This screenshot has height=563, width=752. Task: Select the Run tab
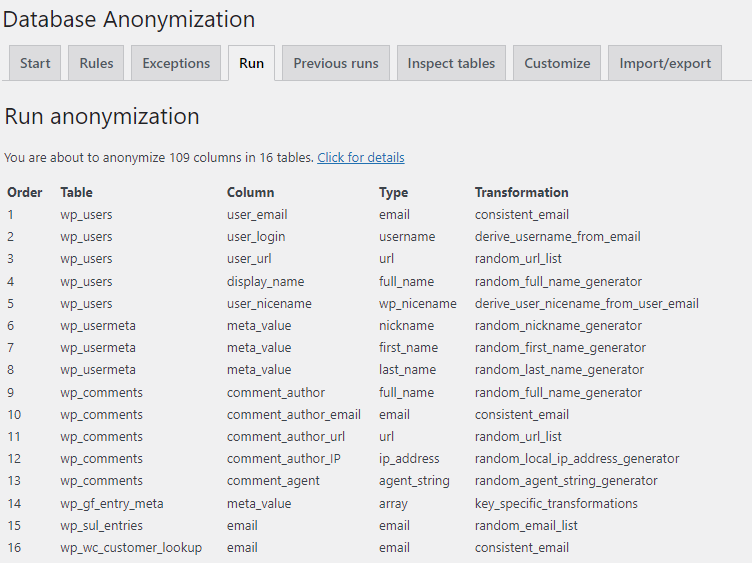(251, 63)
